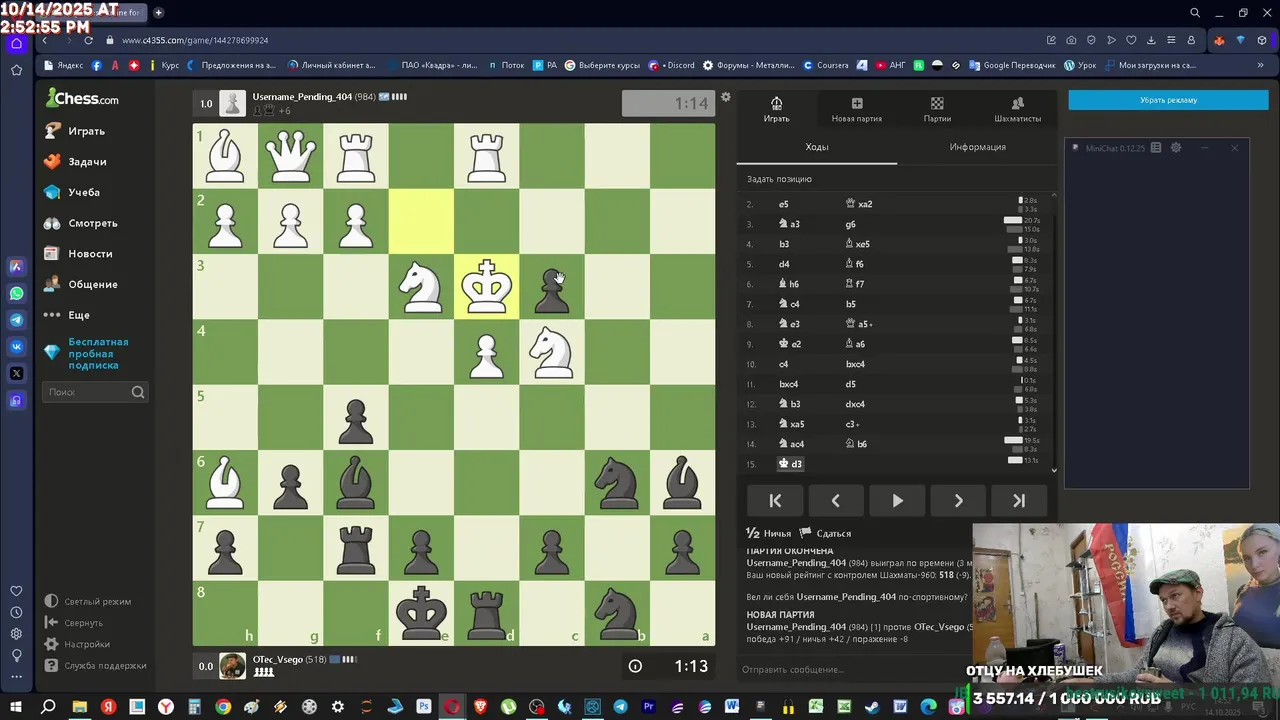Image resolution: width=1280 pixels, height=720 pixels.
Task: Click X (Twitter) icon in browser sidebar
Action: 16,374
